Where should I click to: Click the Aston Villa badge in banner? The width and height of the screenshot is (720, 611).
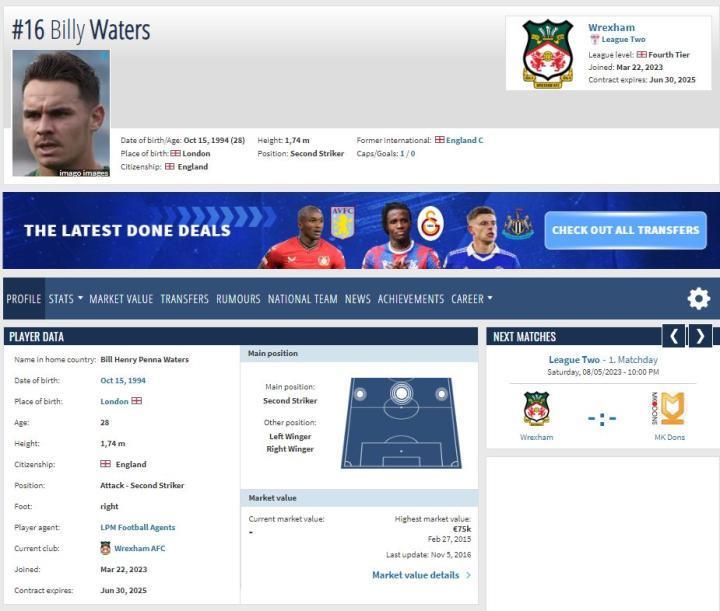click(343, 223)
